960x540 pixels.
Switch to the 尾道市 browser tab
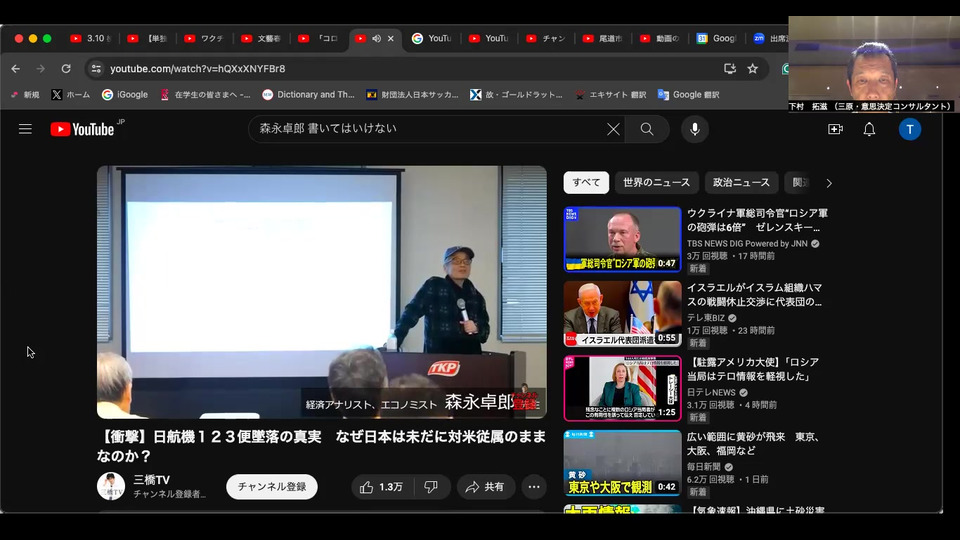603,39
